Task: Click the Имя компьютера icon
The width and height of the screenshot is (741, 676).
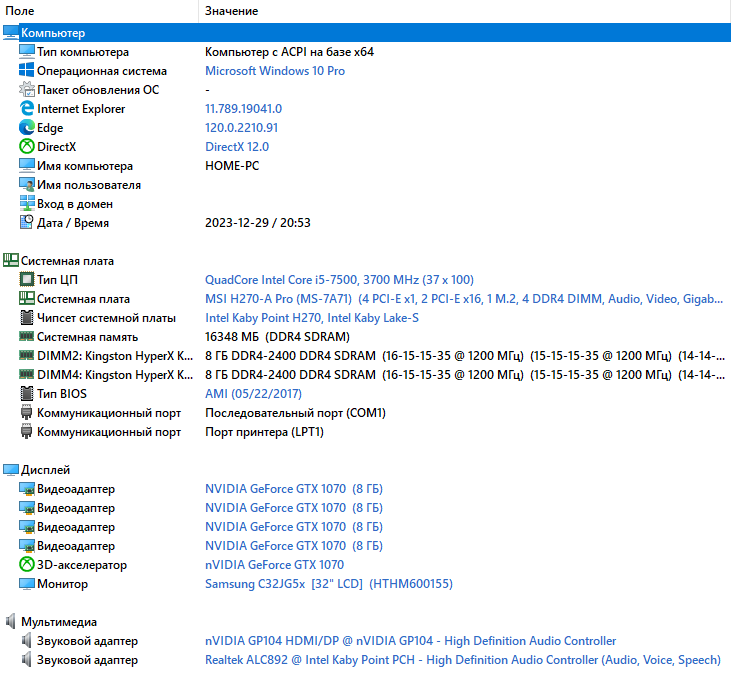Action: pos(26,165)
